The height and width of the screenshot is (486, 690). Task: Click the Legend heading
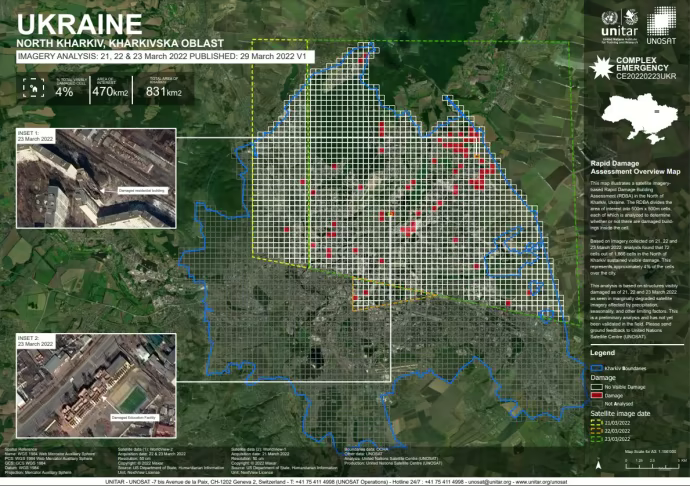[603, 353]
